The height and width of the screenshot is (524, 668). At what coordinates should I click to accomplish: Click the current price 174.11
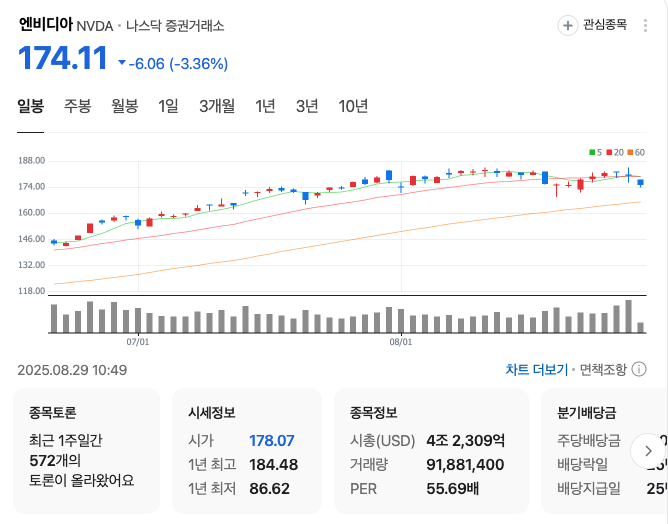coord(63,58)
